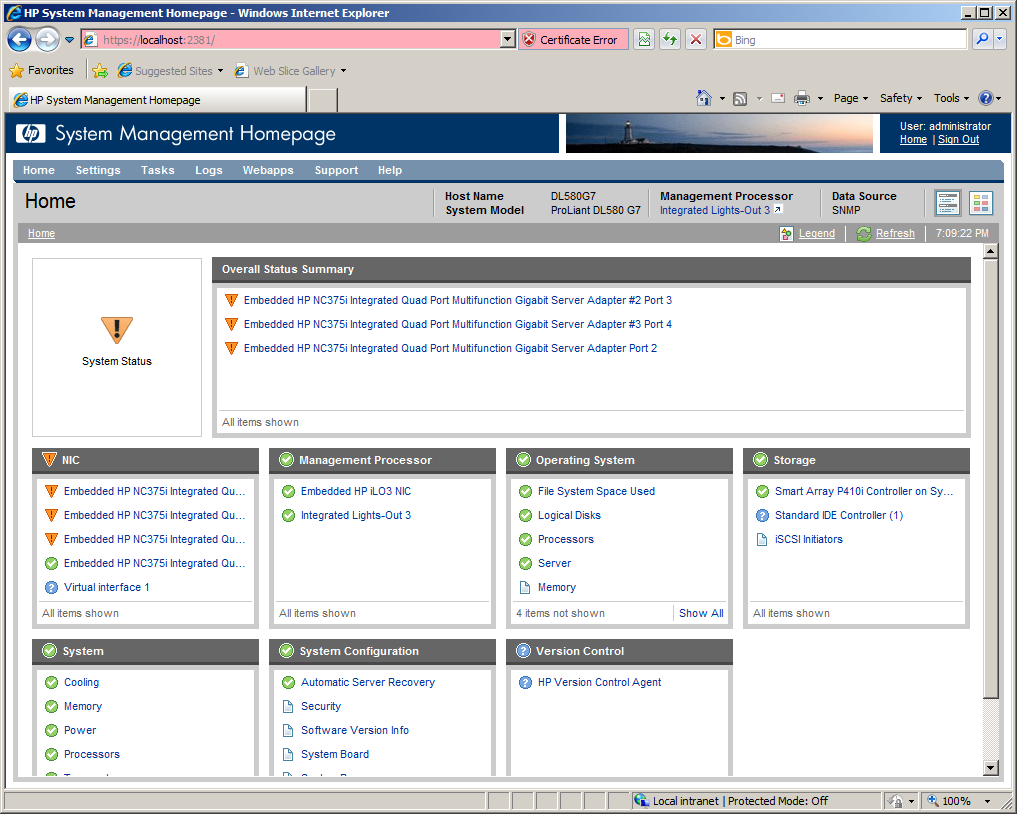The height and width of the screenshot is (814, 1017).
Task: Click the Virtual interface 1 unknown-status icon
Action: [x=51, y=587]
